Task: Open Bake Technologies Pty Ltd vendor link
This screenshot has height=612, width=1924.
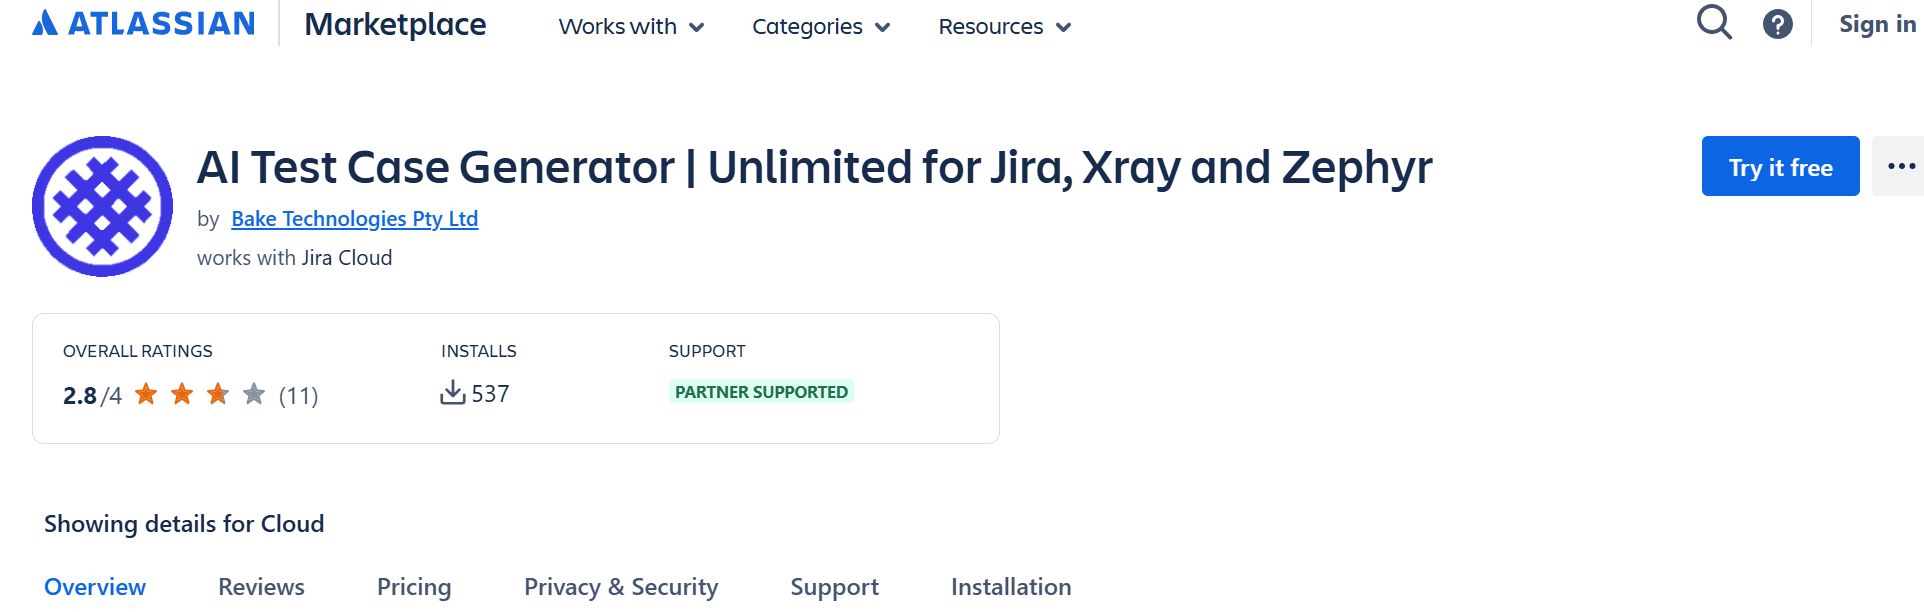Action: coord(354,219)
